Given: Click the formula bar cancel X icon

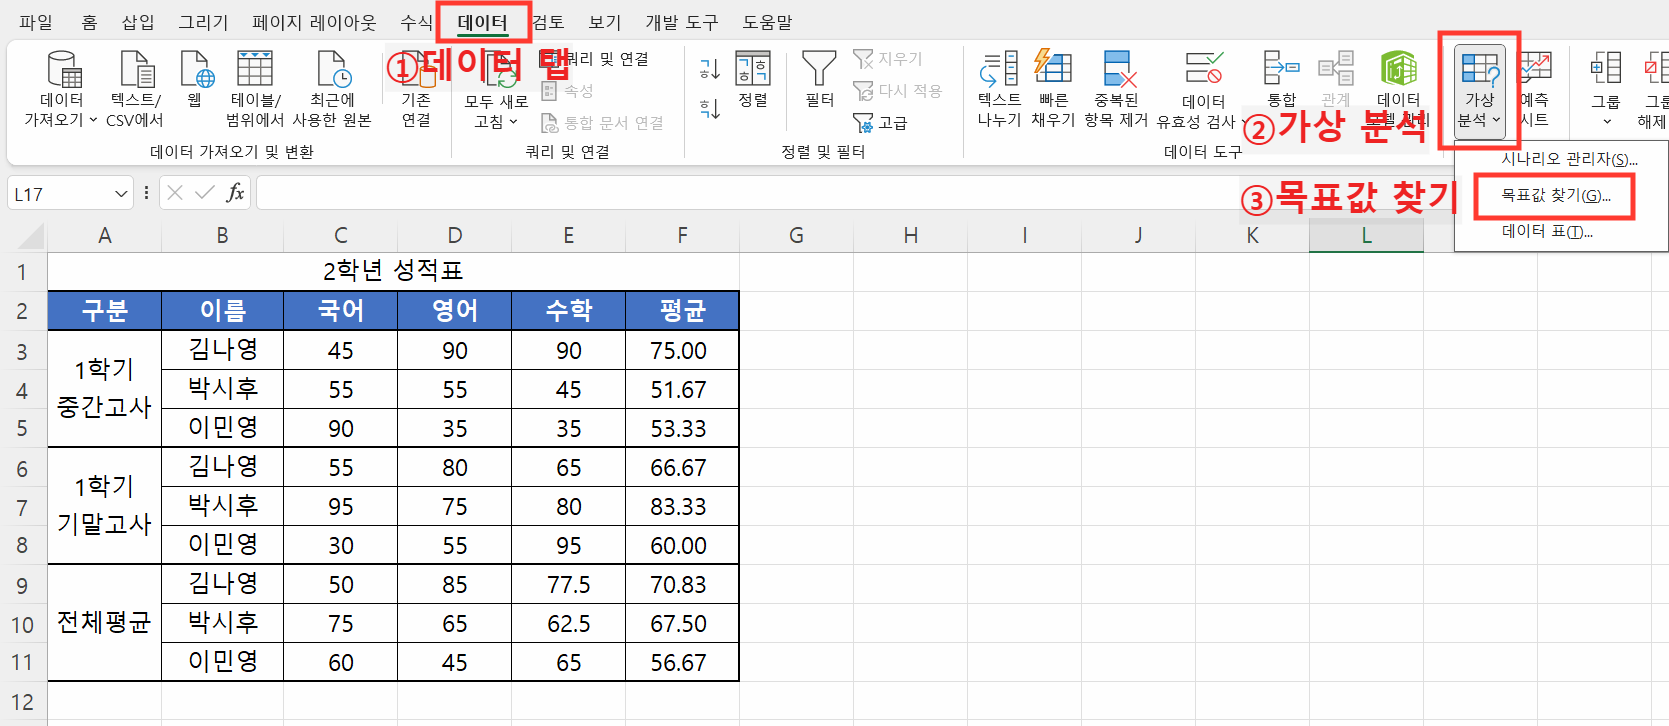Looking at the screenshot, I should click(175, 193).
